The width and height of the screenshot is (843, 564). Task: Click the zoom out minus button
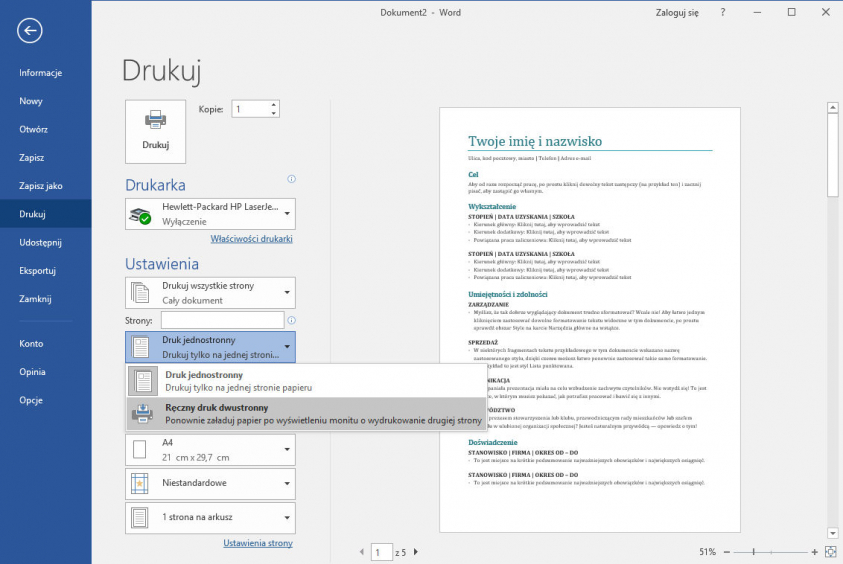pyautogui.click(x=726, y=552)
